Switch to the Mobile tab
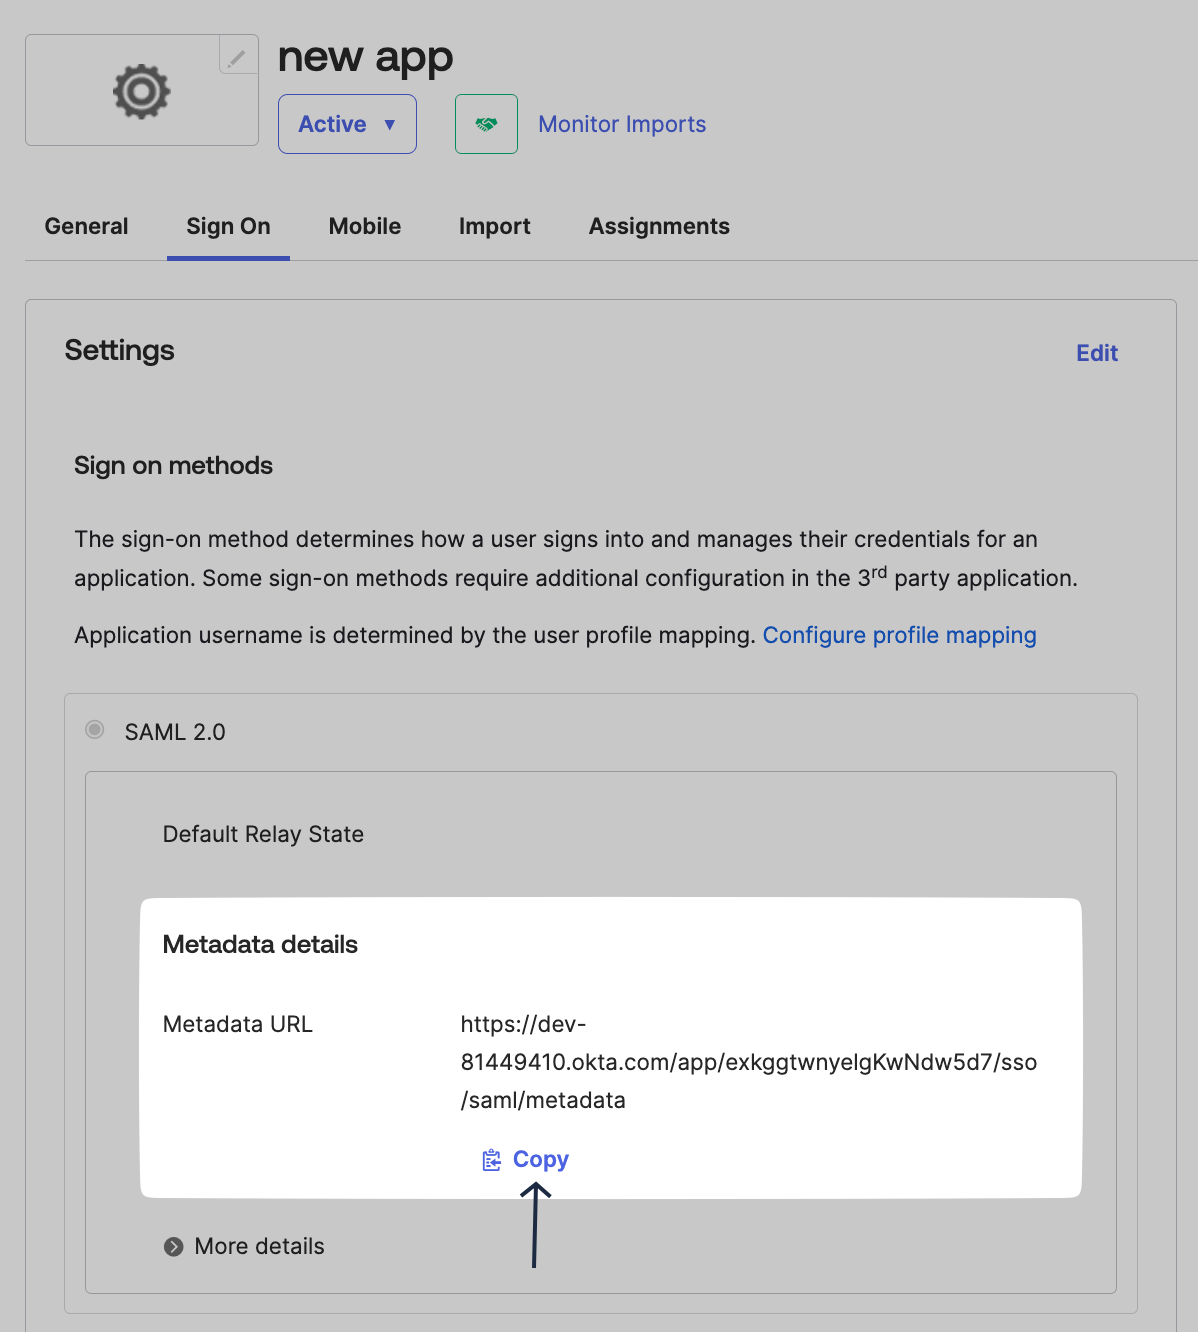This screenshot has height=1332, width=1198. click(x=364, y=226)
